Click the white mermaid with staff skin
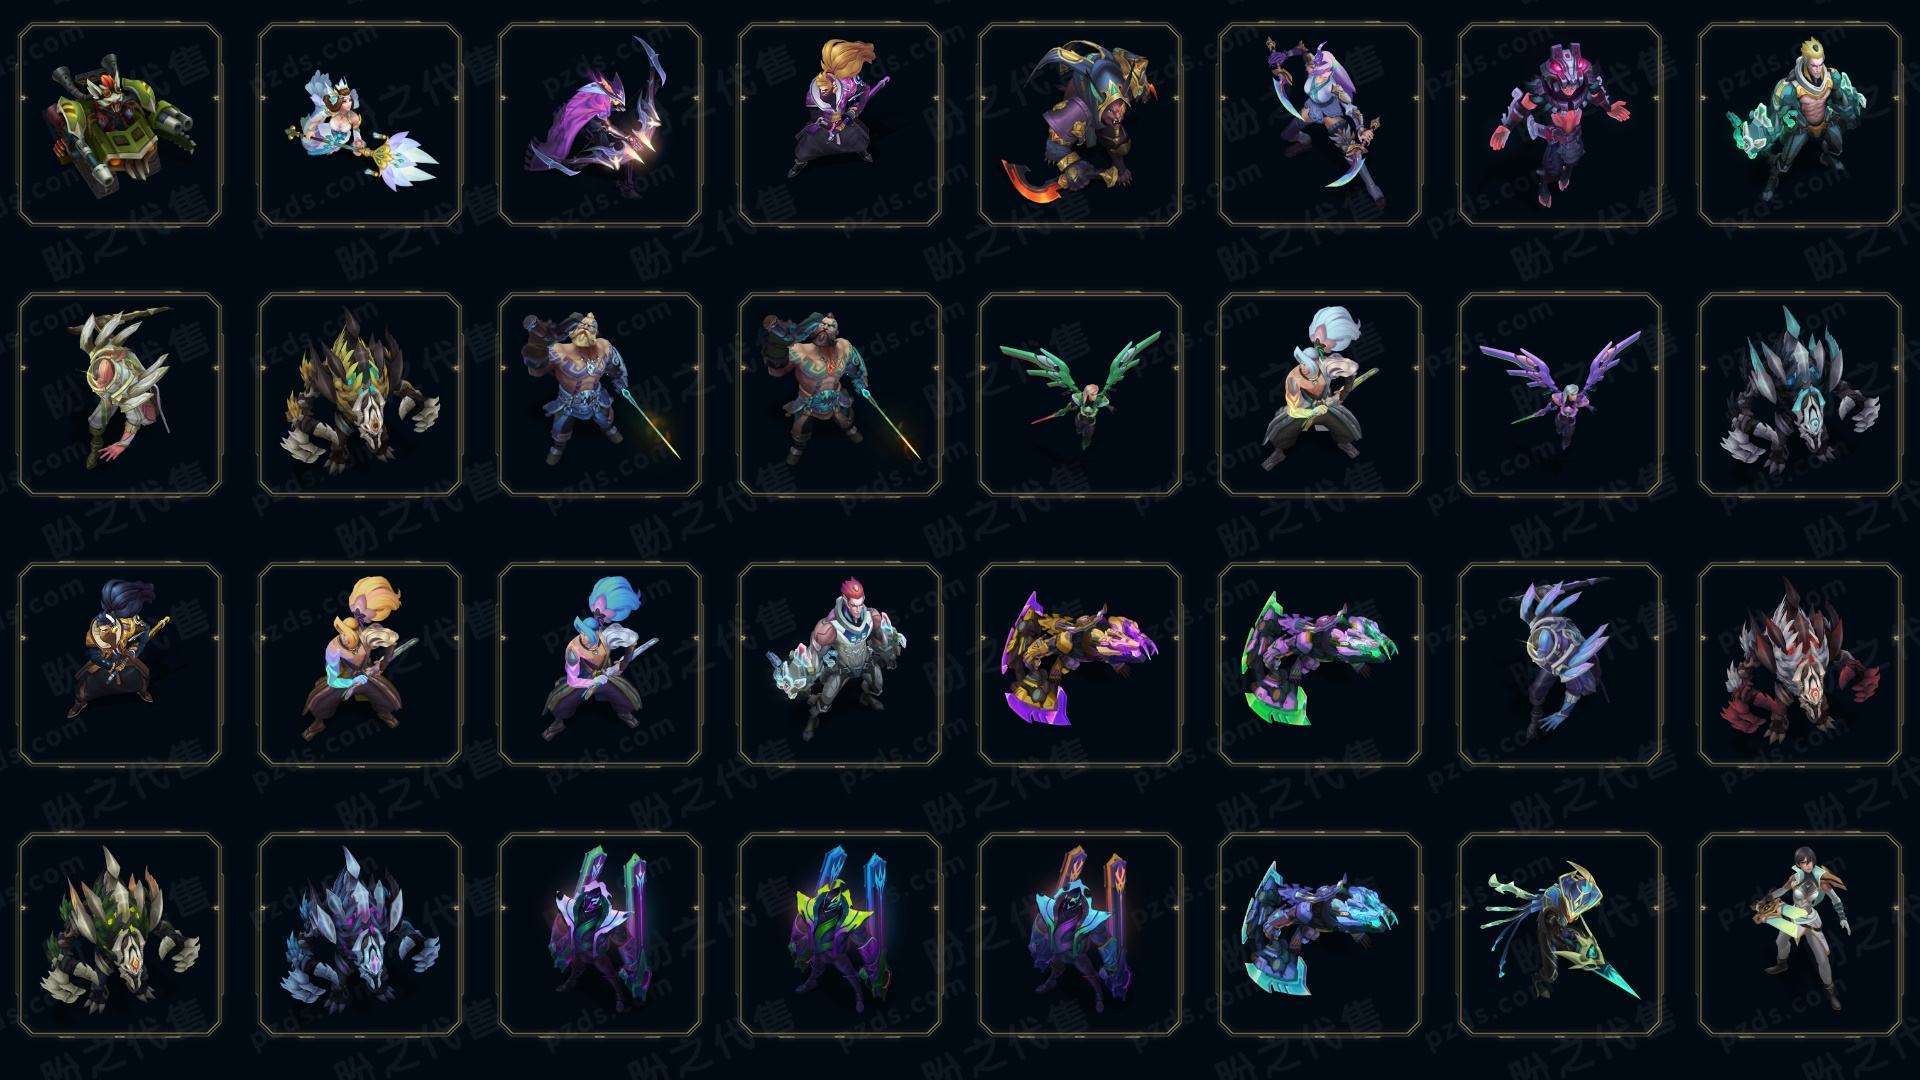 point(360,125)
